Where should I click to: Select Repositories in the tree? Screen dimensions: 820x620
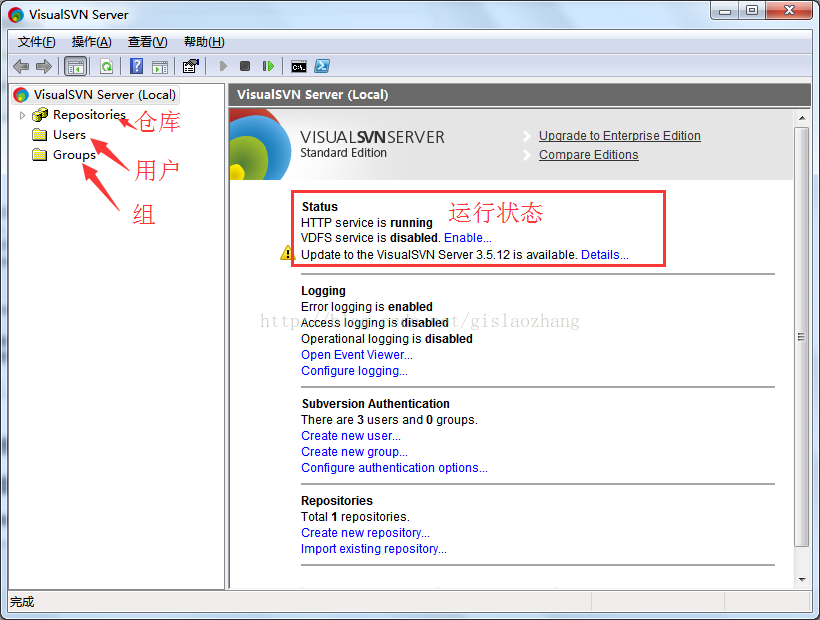pos(89,114)
